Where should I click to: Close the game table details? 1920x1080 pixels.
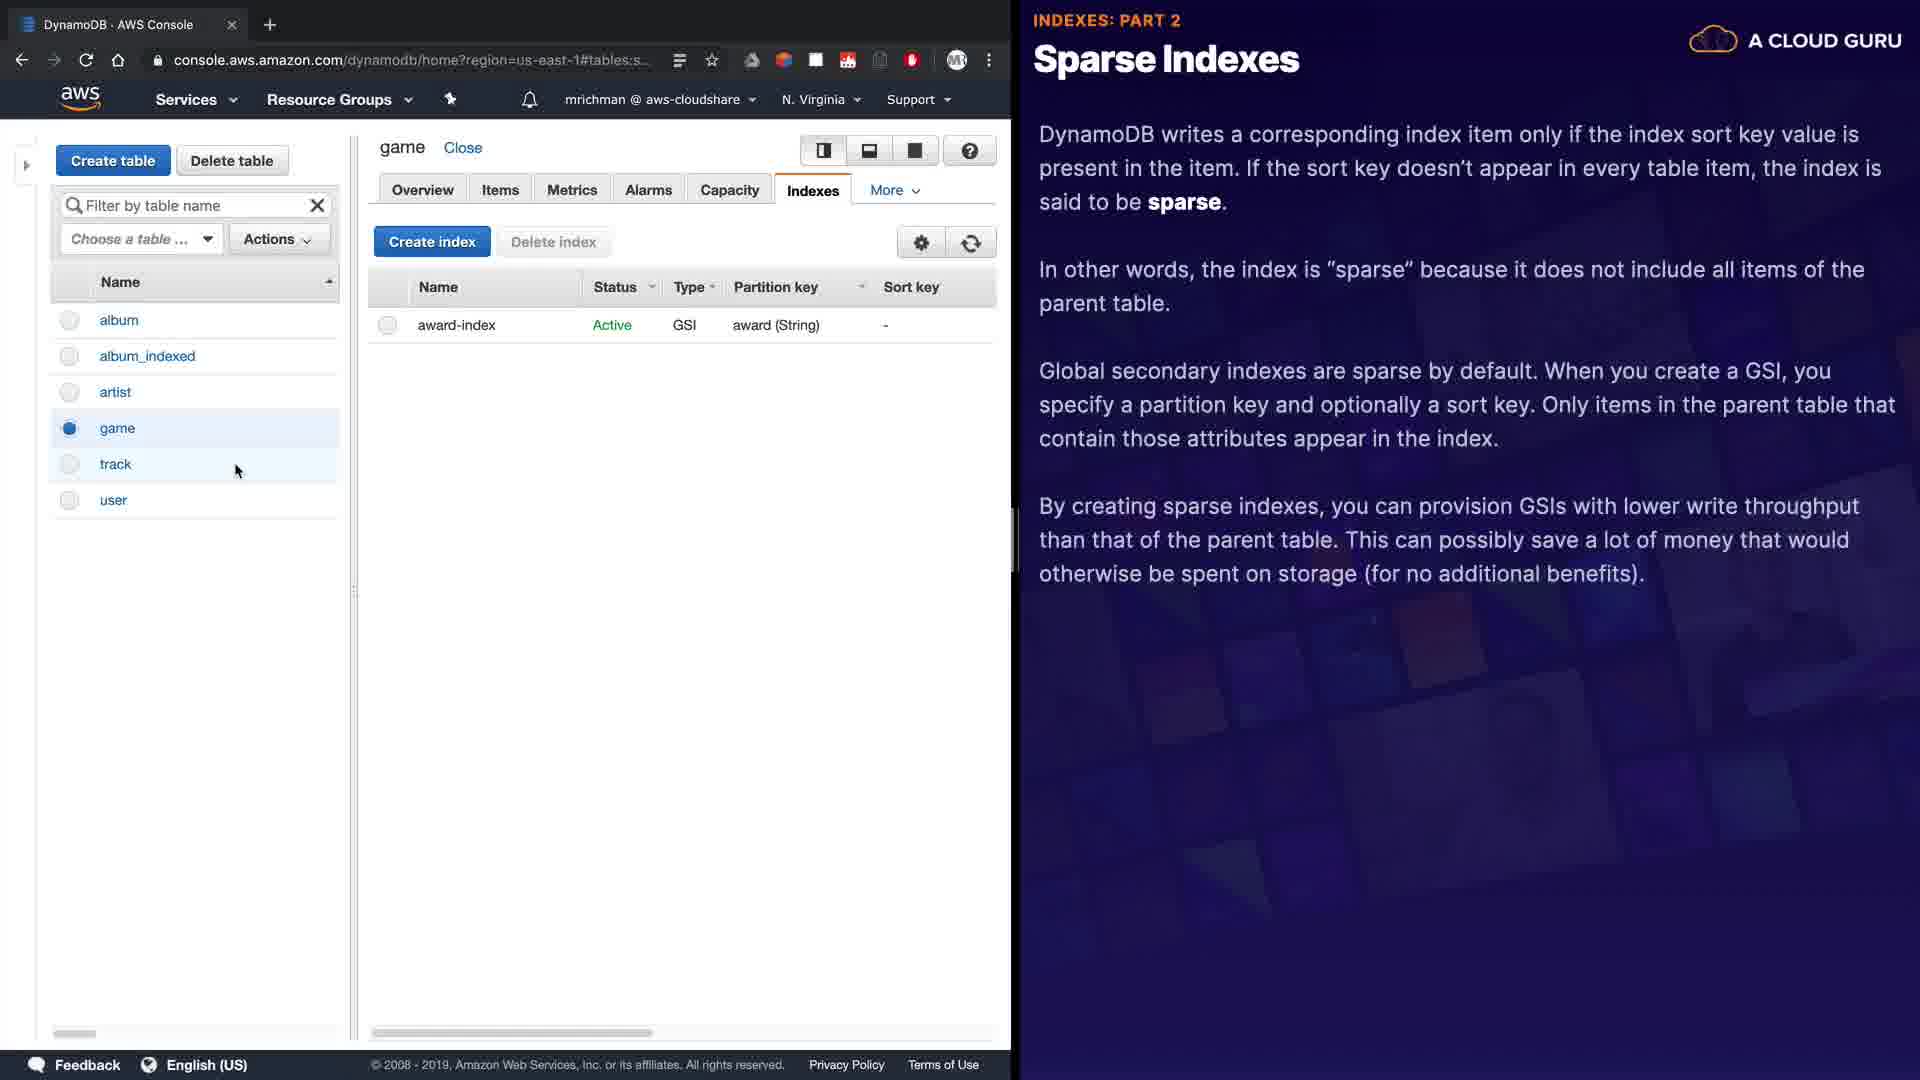pos(462,148)
